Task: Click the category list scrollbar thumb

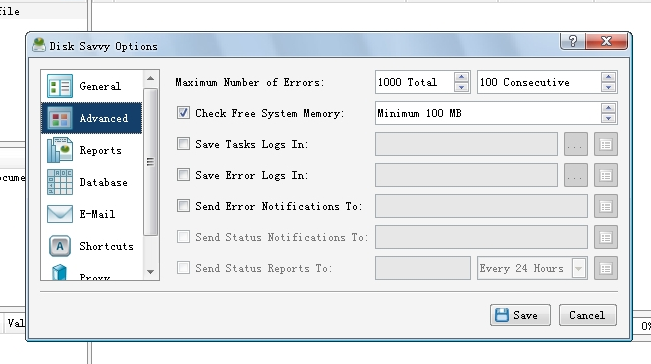Action: point(150,162)
